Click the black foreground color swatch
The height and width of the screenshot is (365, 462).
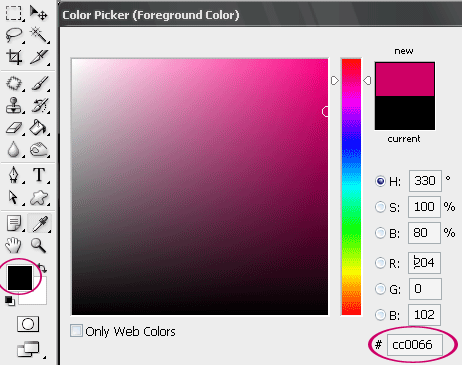pos(20,278)
